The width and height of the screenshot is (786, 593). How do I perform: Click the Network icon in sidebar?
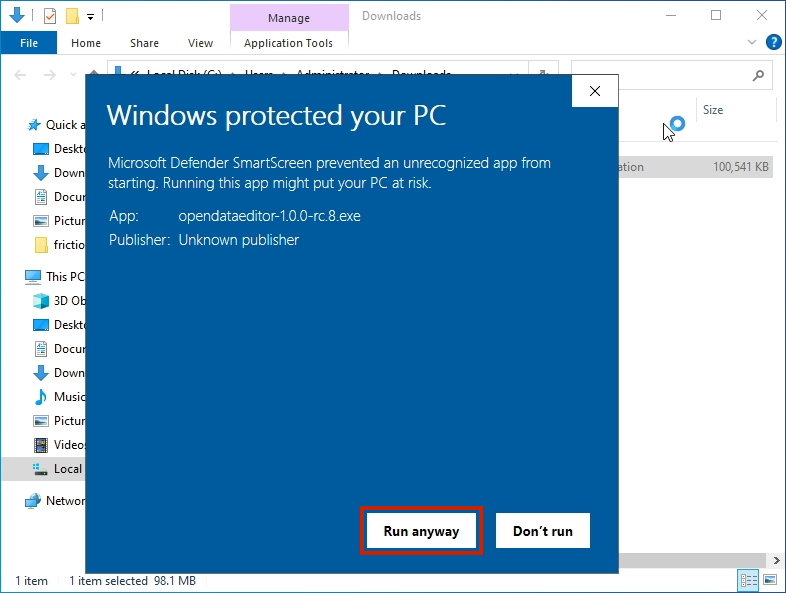click(33, 501)
